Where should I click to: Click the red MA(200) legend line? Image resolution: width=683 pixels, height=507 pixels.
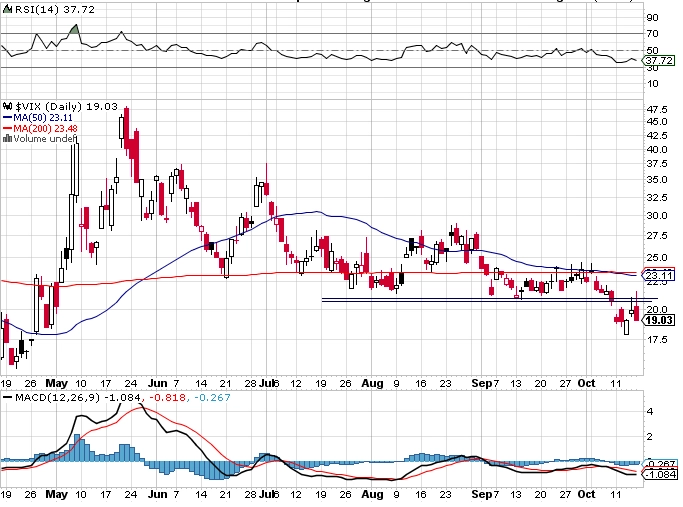click(7, 128)
